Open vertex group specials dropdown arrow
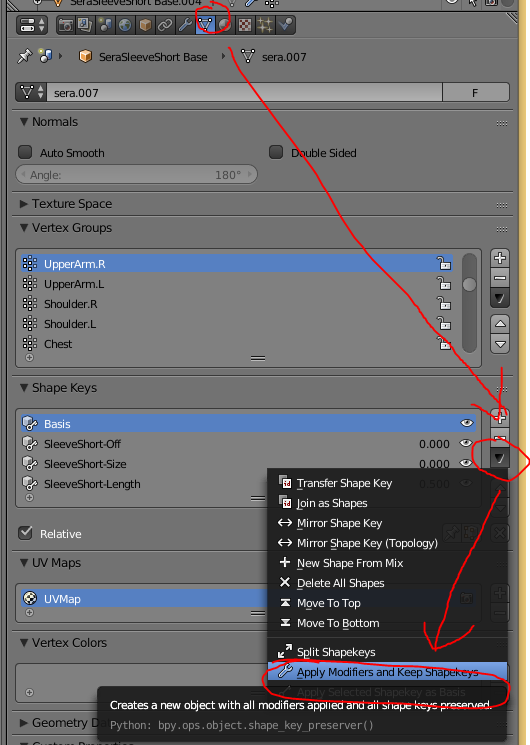The image size is (530, 745). pyautogui.click(x=500, y=298)
